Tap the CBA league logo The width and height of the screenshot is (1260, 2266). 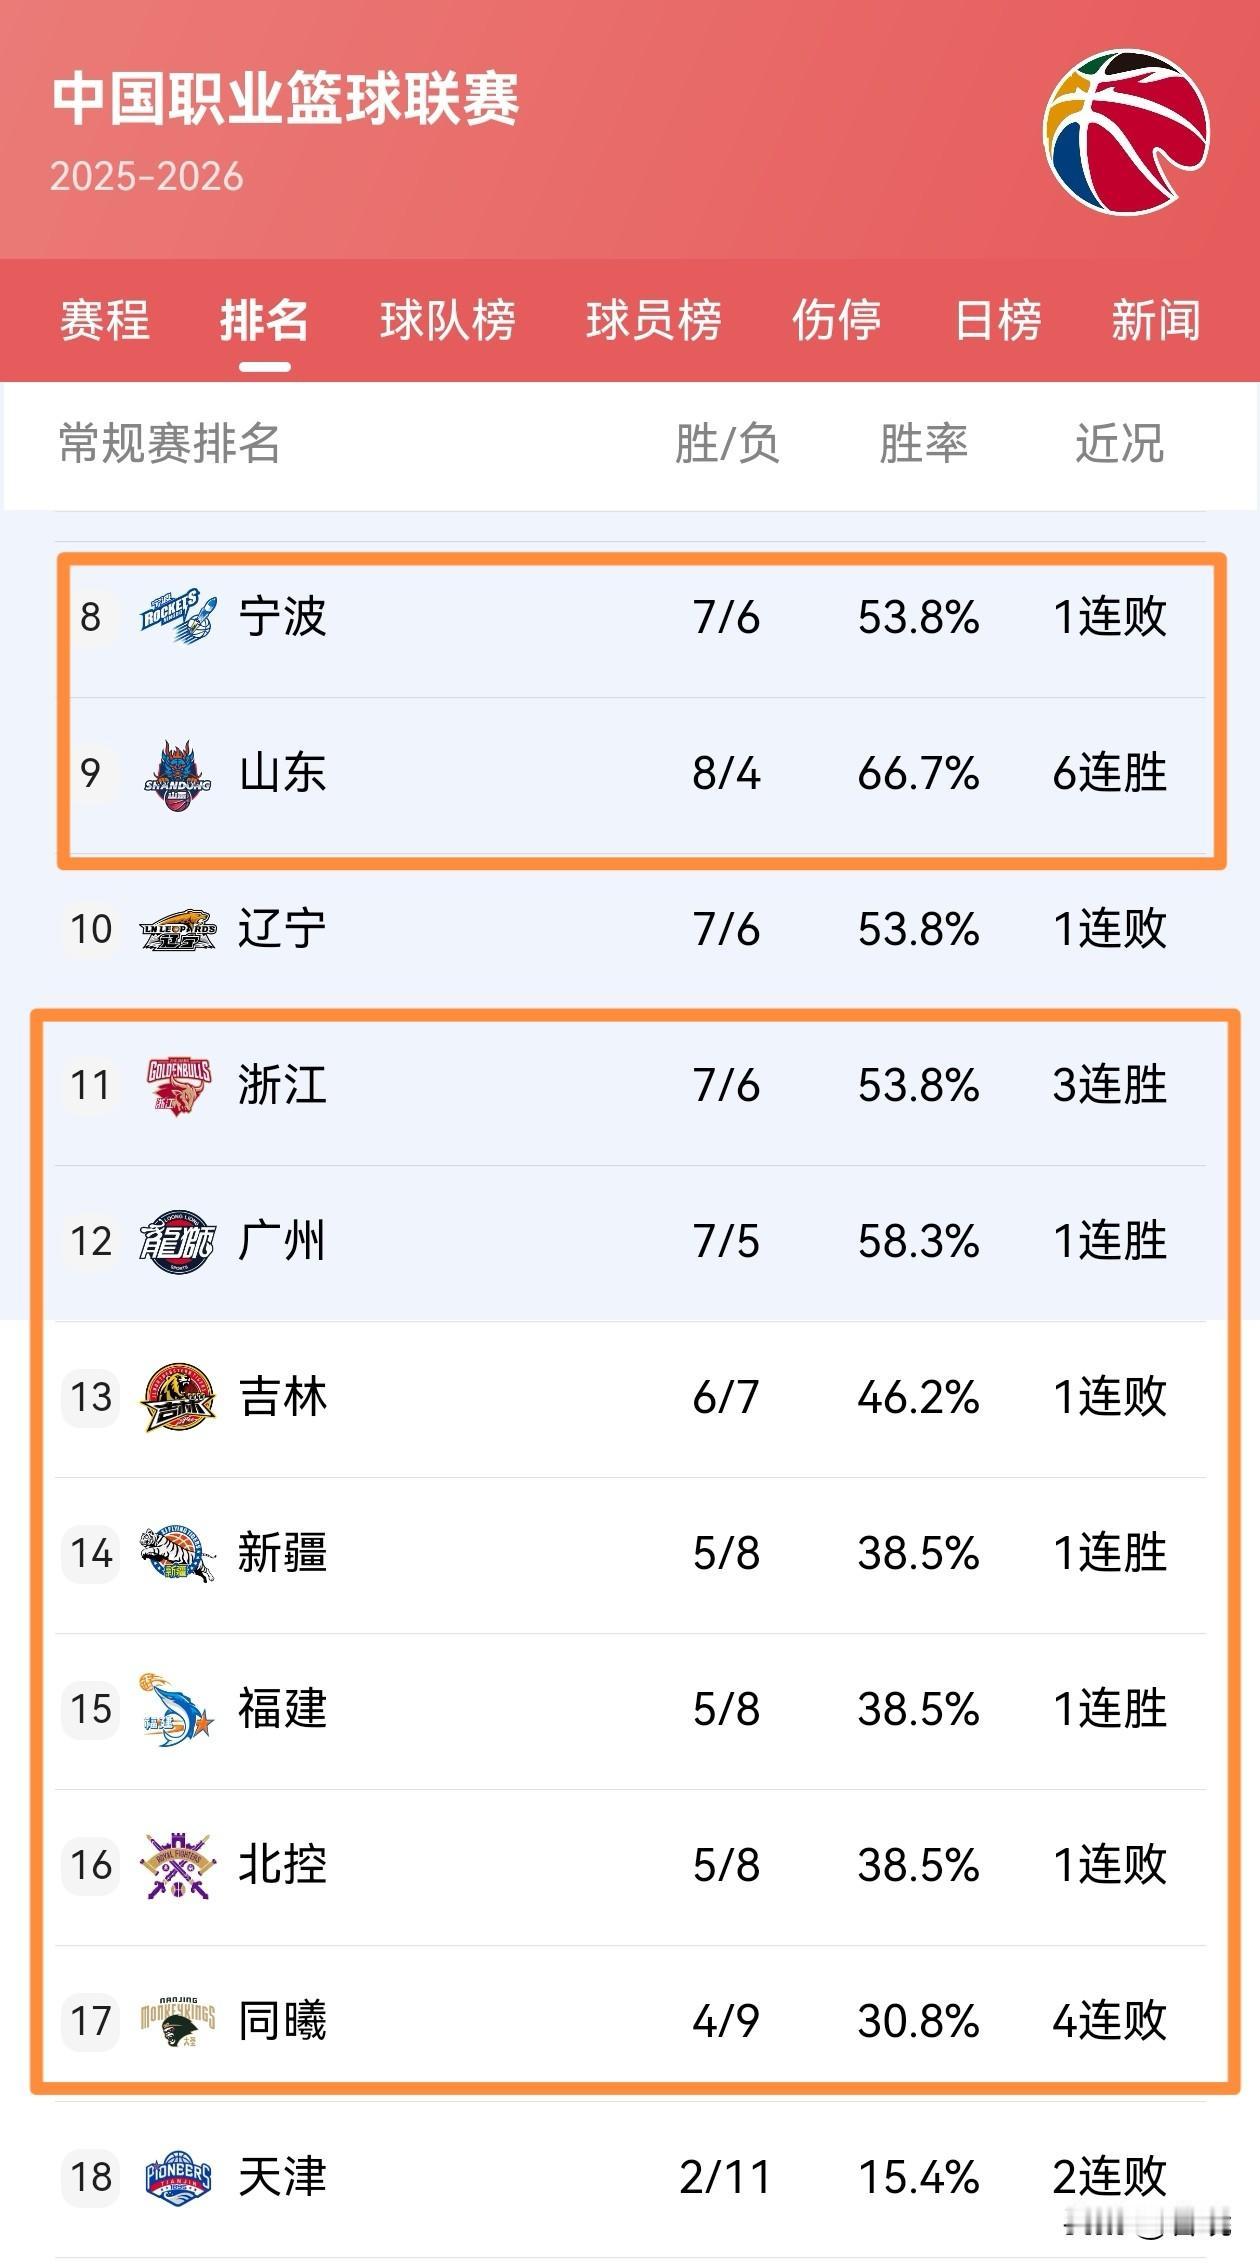[1126, 131]
